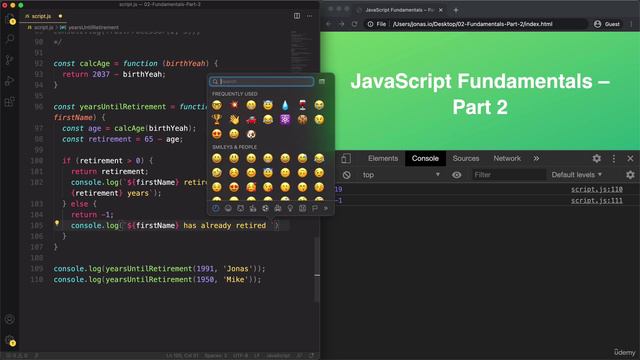640x360 pixels.
Task: Open the Run and Debug view
Action: tap(10, 81)
